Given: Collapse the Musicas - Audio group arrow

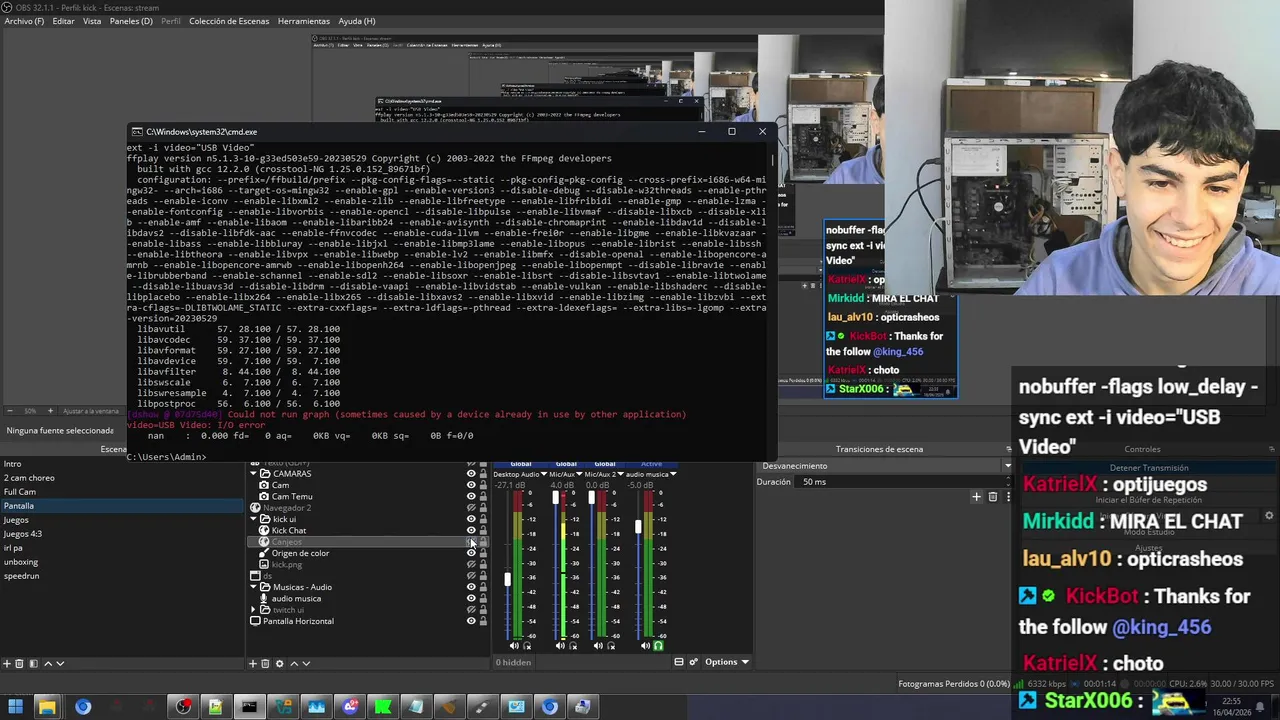Looking at the screenshot, I should 254,587.
